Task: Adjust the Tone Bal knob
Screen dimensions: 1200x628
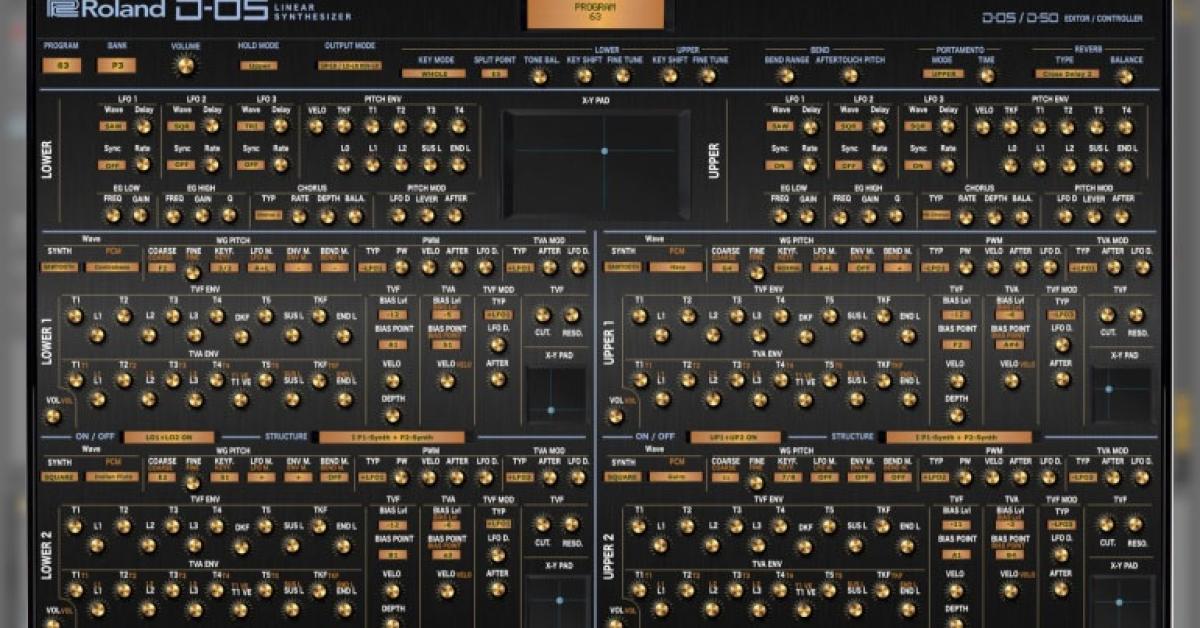Action: point(539,76)
